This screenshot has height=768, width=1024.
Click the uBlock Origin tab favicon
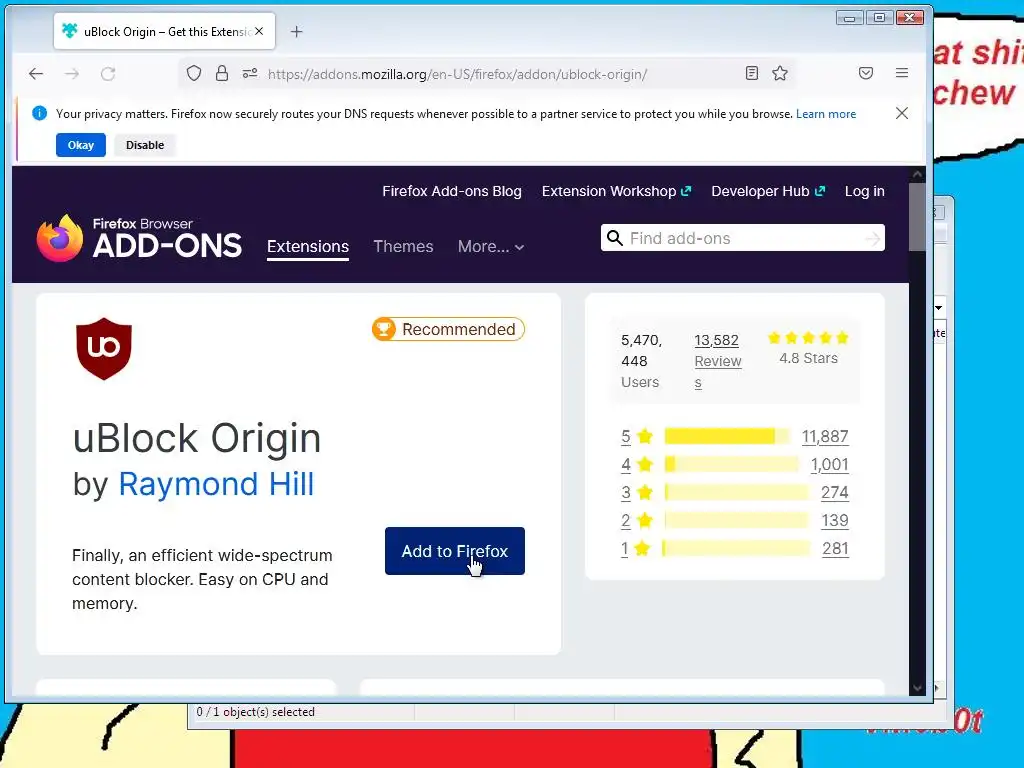click(x=69, y=31)
